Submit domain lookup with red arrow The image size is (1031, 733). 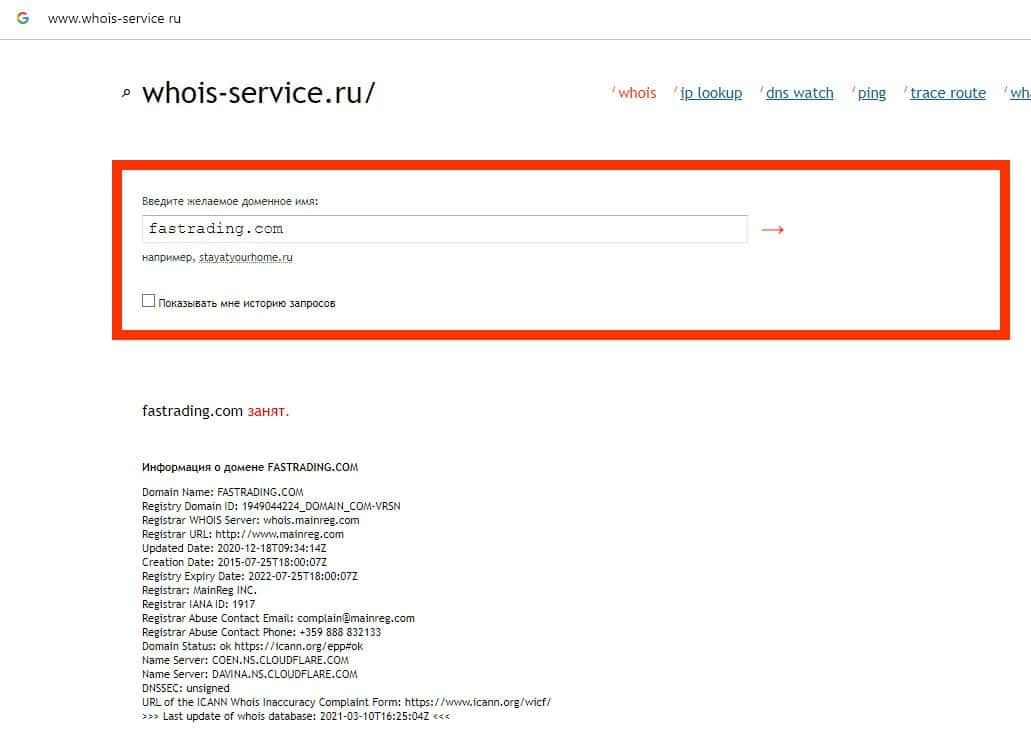(773, 229)
